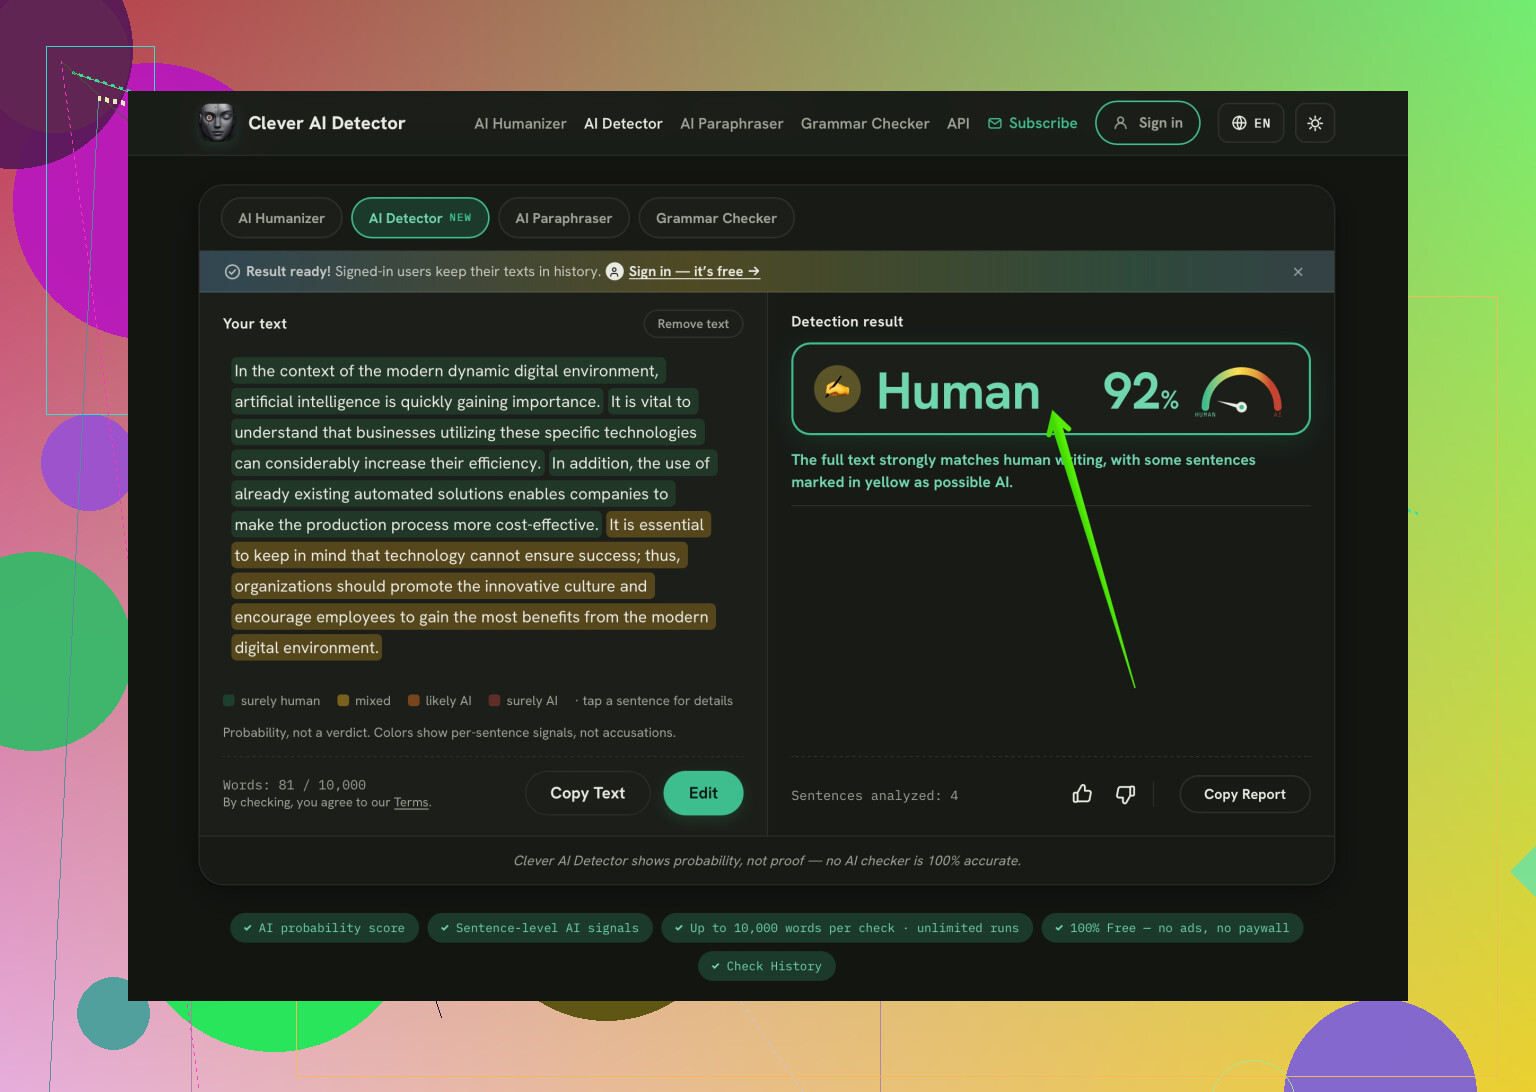The image size is (1536, 1092).
Task: Select the AI Detector NEW tab
Action: click(x=420, y=218)
